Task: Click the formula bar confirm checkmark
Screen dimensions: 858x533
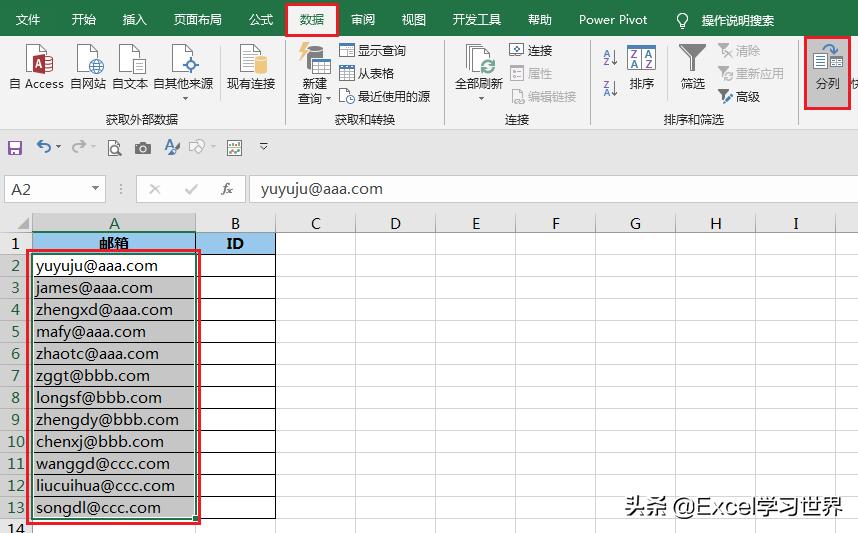Action: click(191, 189)
